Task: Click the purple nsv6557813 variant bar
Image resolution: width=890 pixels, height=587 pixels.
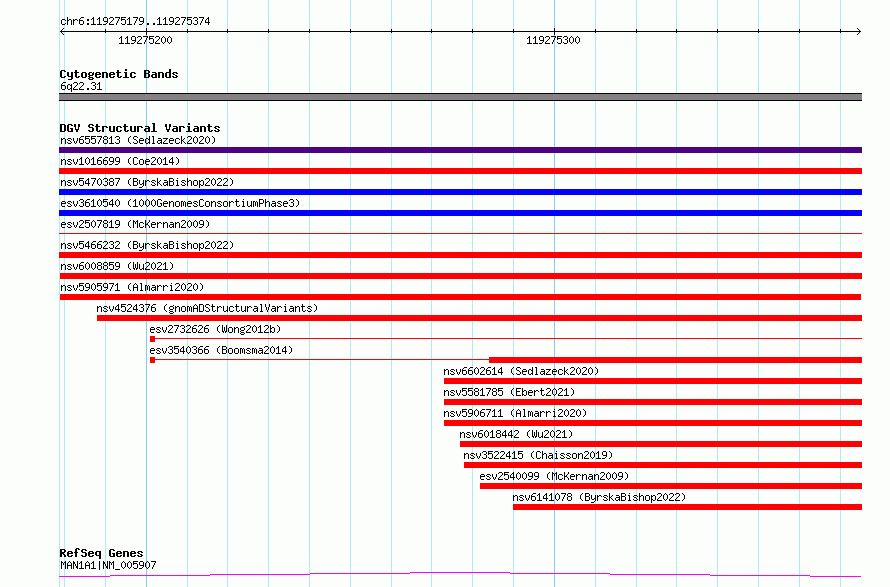Action: [x=460, y=150]
